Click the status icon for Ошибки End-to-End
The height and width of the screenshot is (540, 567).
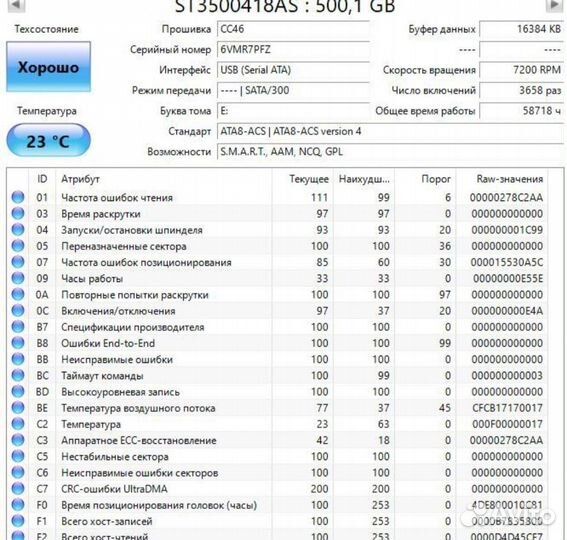point(18,343)
